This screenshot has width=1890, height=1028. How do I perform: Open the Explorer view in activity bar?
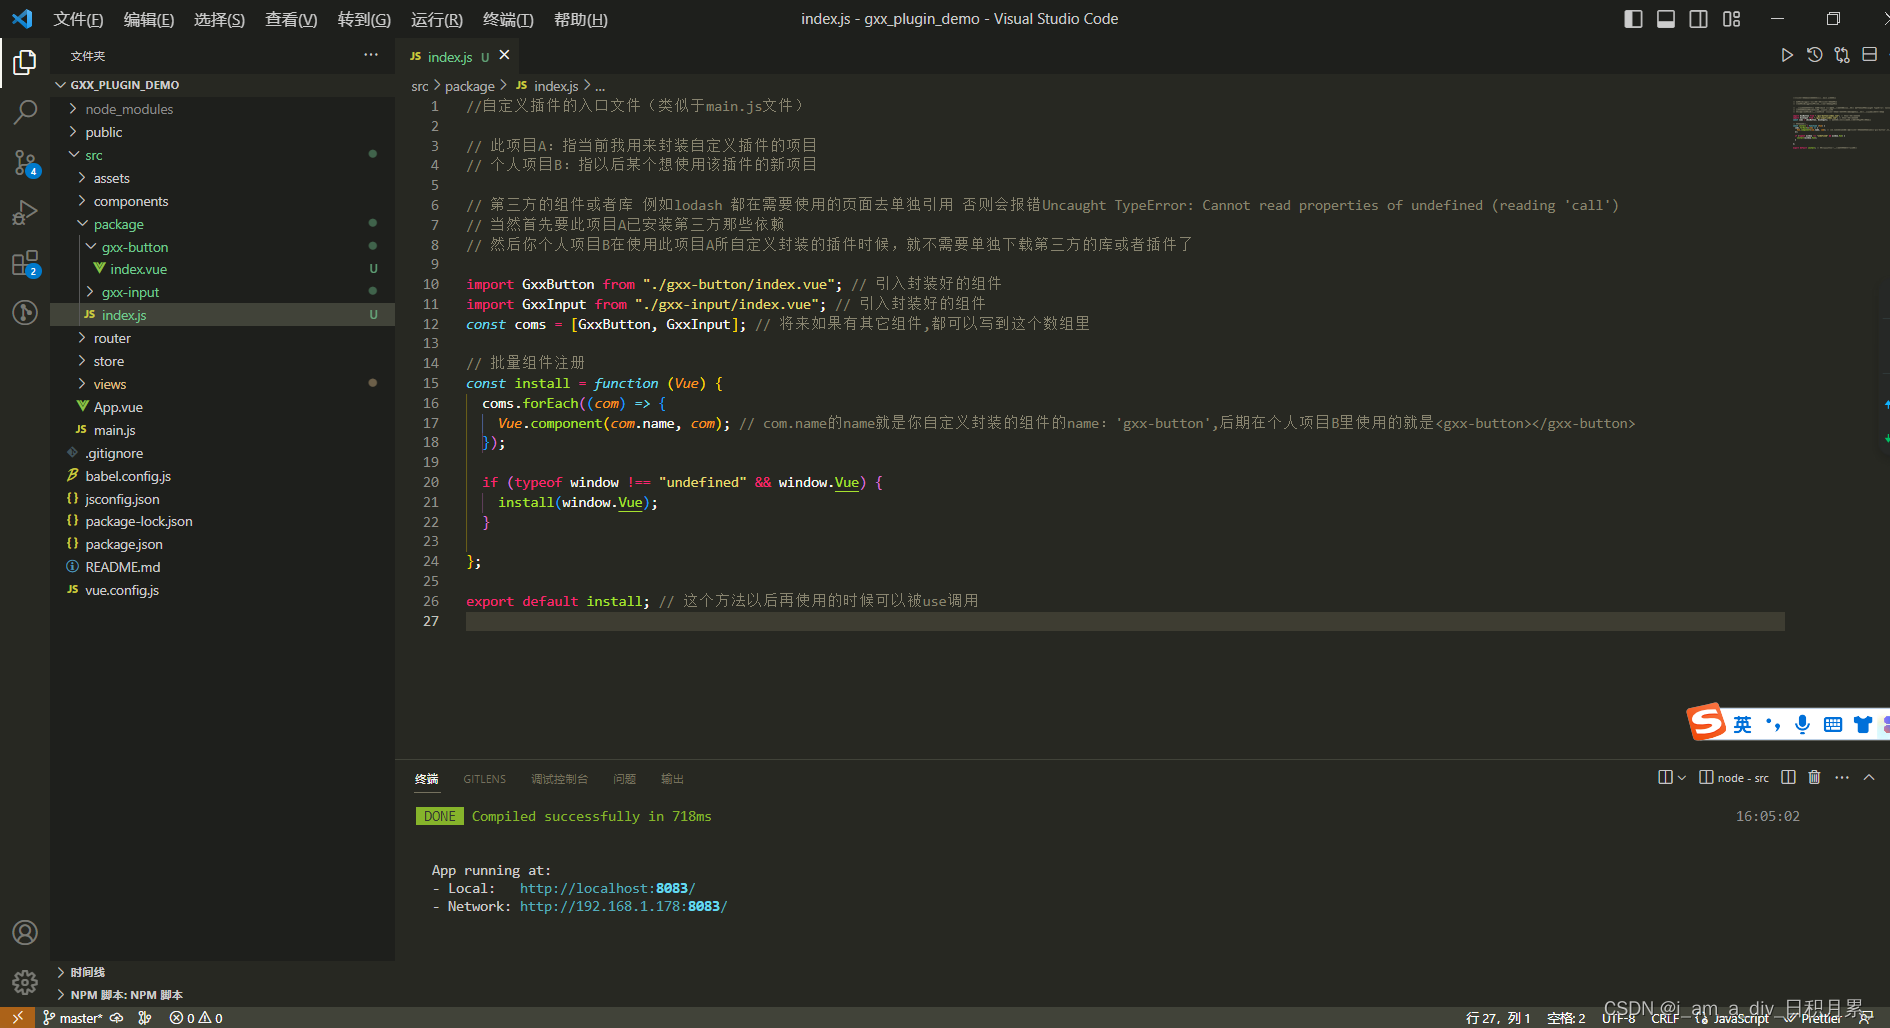[25, 62]
